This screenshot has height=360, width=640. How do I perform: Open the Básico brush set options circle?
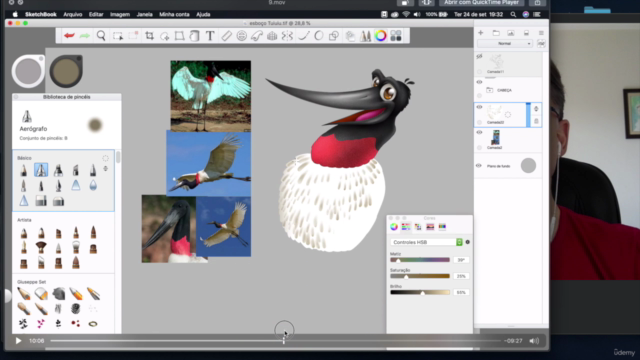[105, 158]
